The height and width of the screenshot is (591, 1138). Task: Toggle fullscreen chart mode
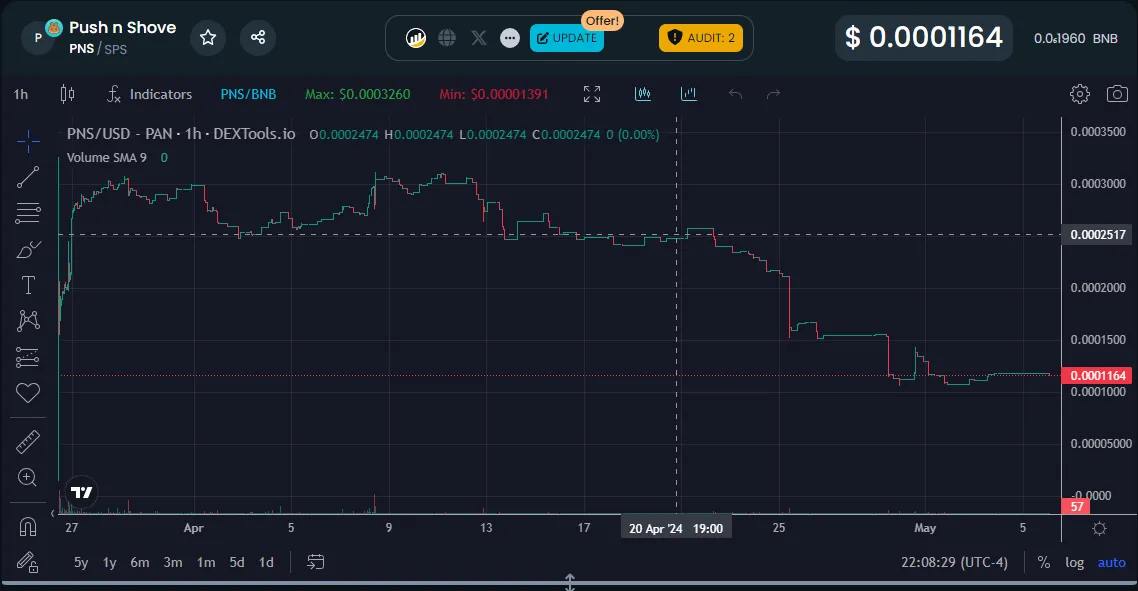pyautogui.click(x=592, y=94)
